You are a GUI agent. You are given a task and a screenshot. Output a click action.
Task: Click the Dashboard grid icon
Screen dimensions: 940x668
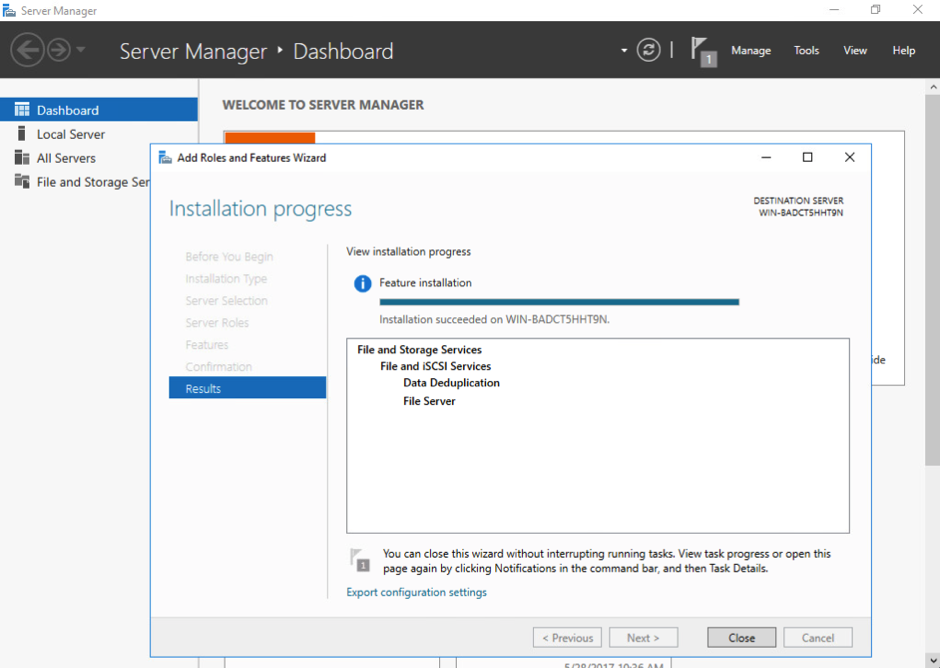(22, 109)
